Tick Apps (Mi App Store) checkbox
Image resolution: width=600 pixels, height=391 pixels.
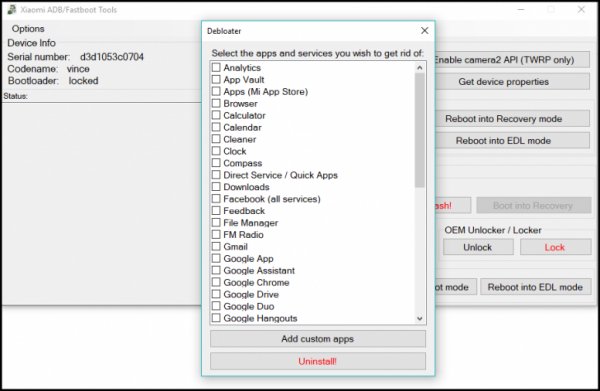216,91
